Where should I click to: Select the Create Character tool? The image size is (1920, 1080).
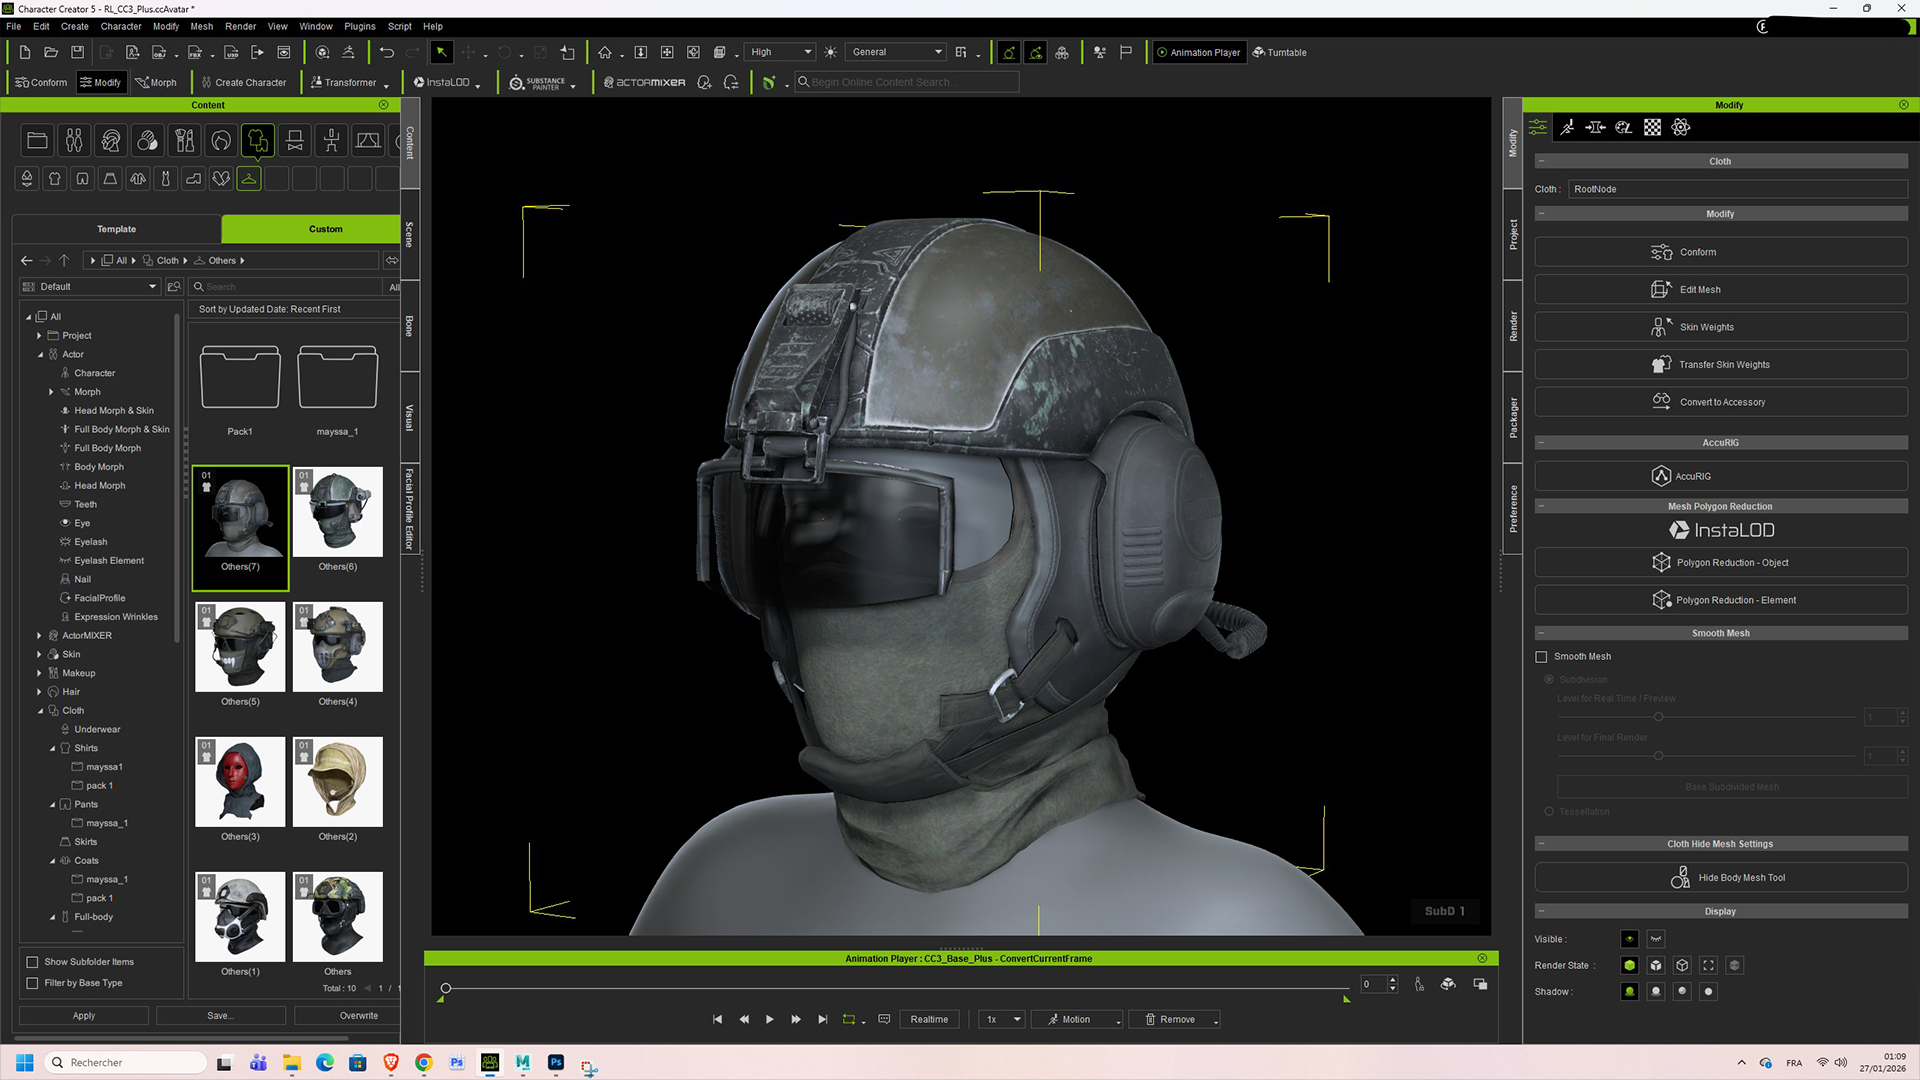(243, 82)
